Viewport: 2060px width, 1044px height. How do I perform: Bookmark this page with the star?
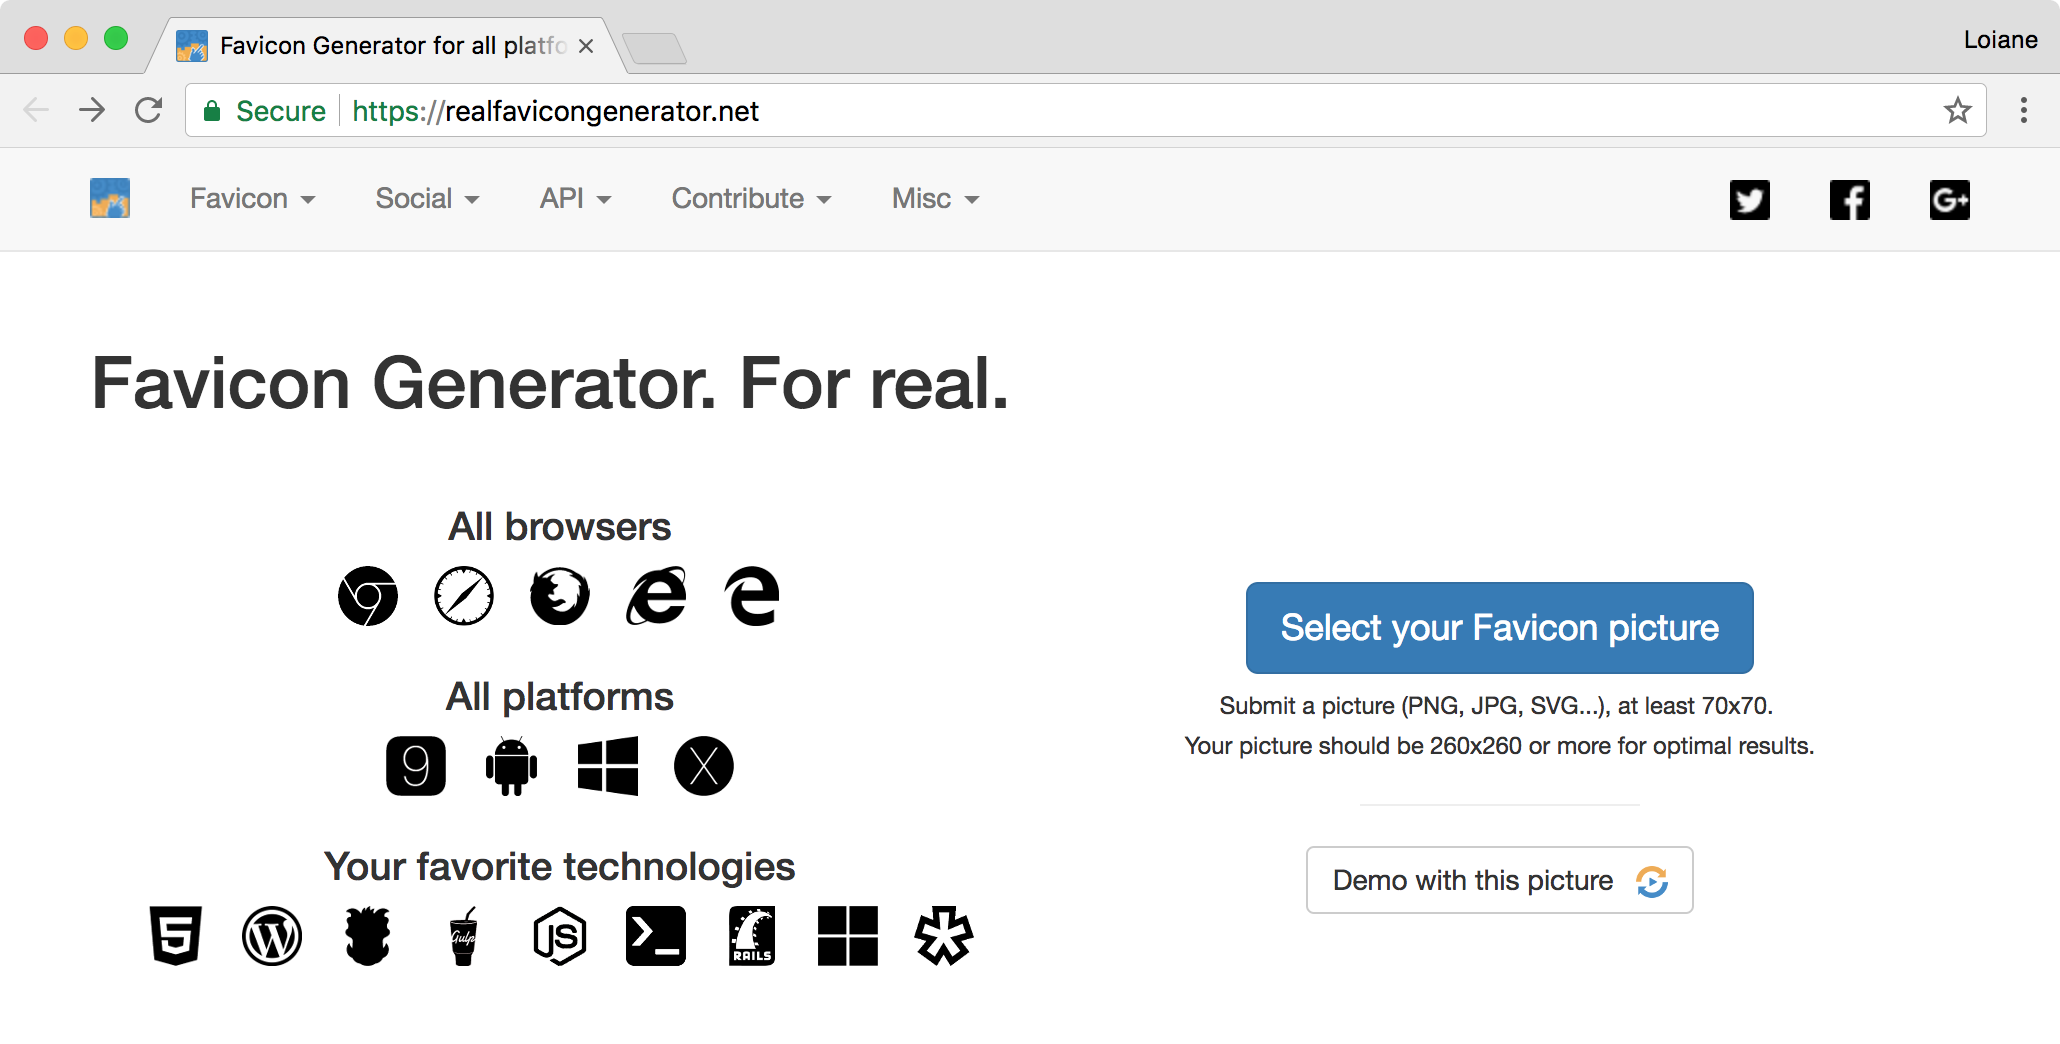(x=1958, y=110)
